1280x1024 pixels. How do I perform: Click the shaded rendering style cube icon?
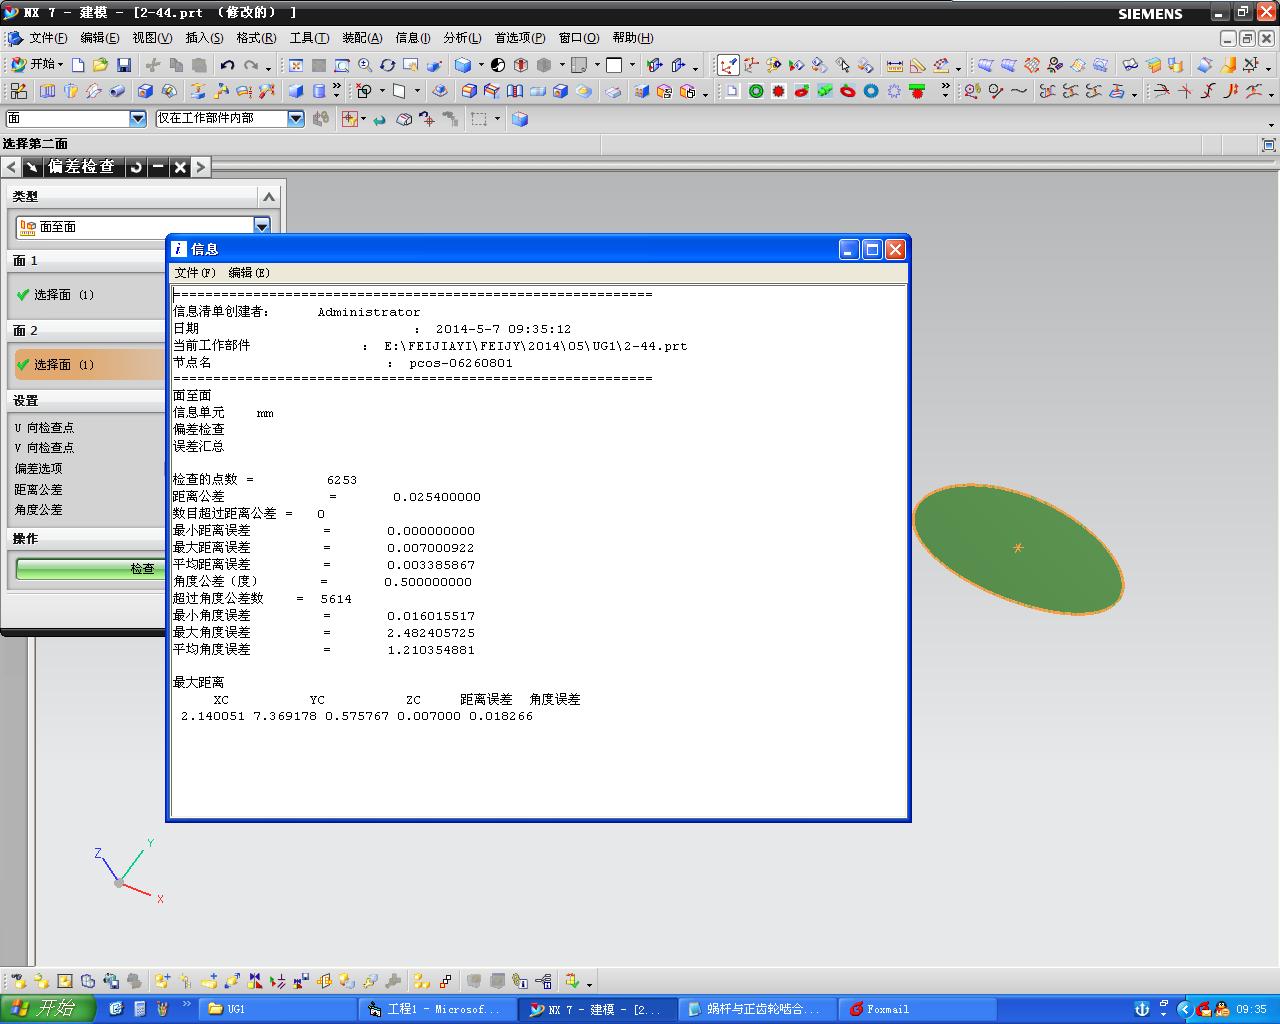pos(463,65)
